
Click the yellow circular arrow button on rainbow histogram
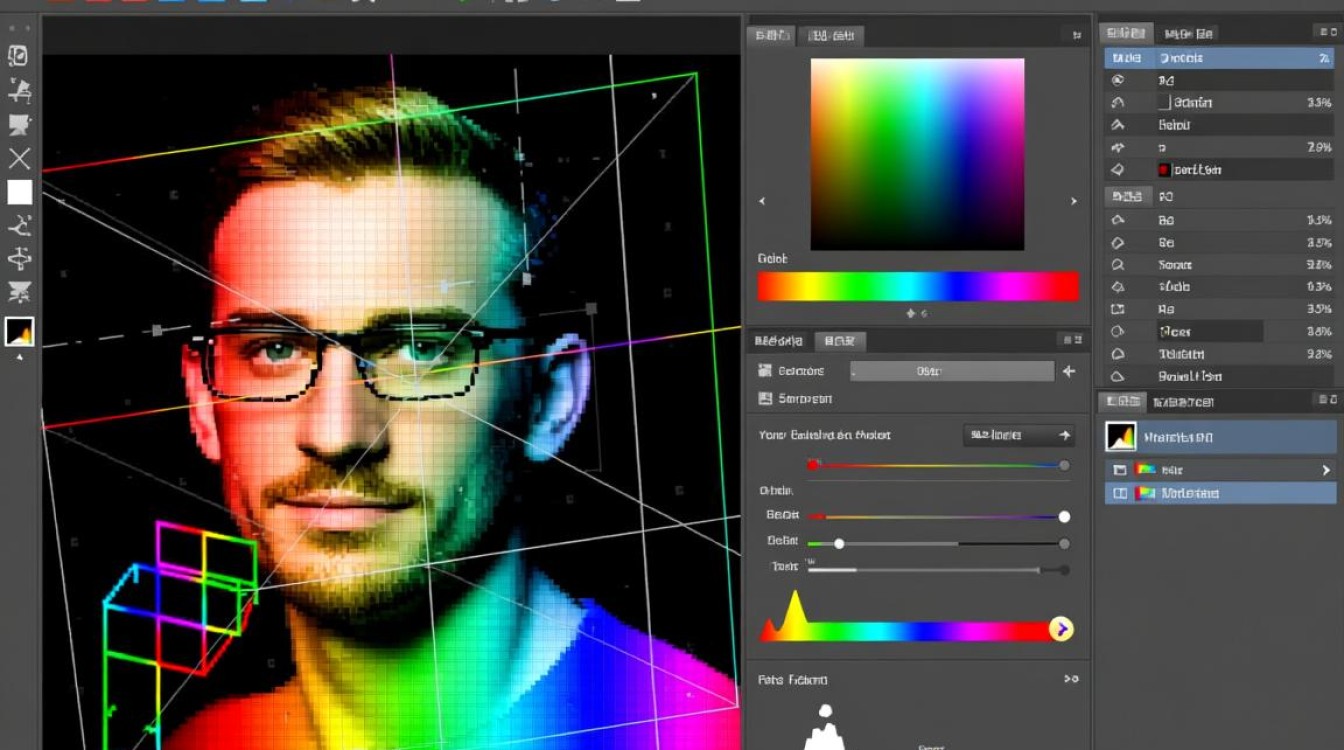click(1061, 629)
